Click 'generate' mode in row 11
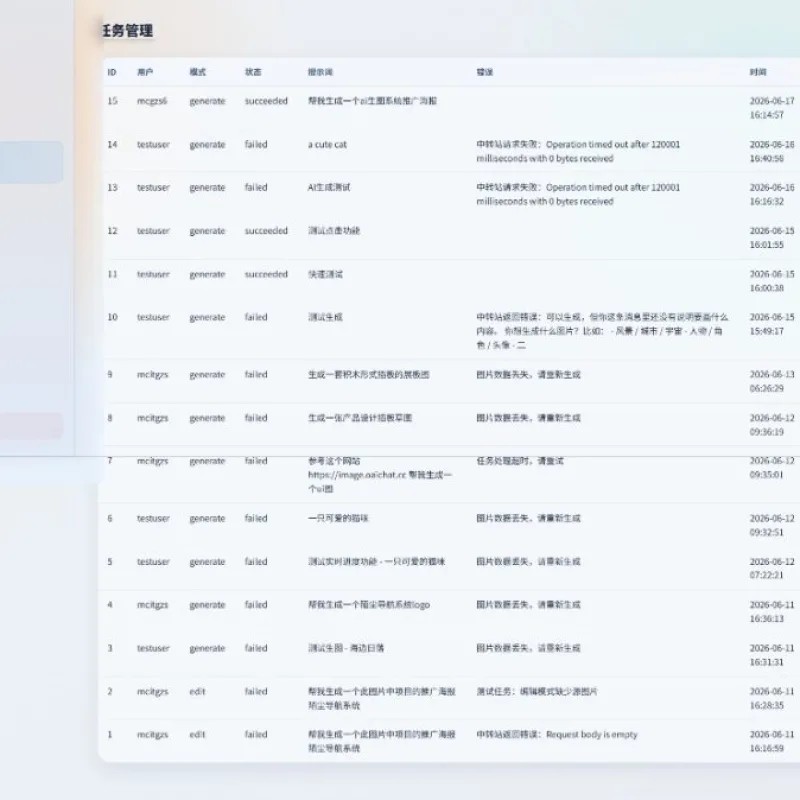 point(207,274)
